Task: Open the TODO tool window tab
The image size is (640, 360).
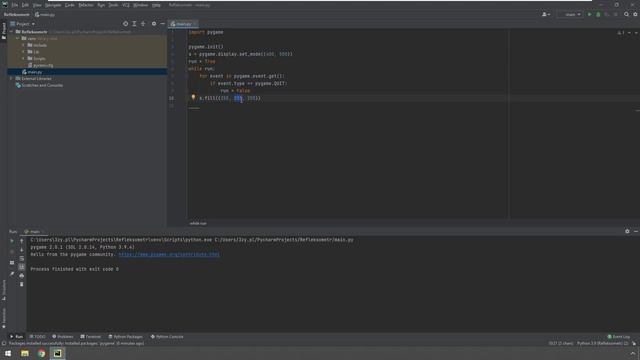Action: (38, 337)
